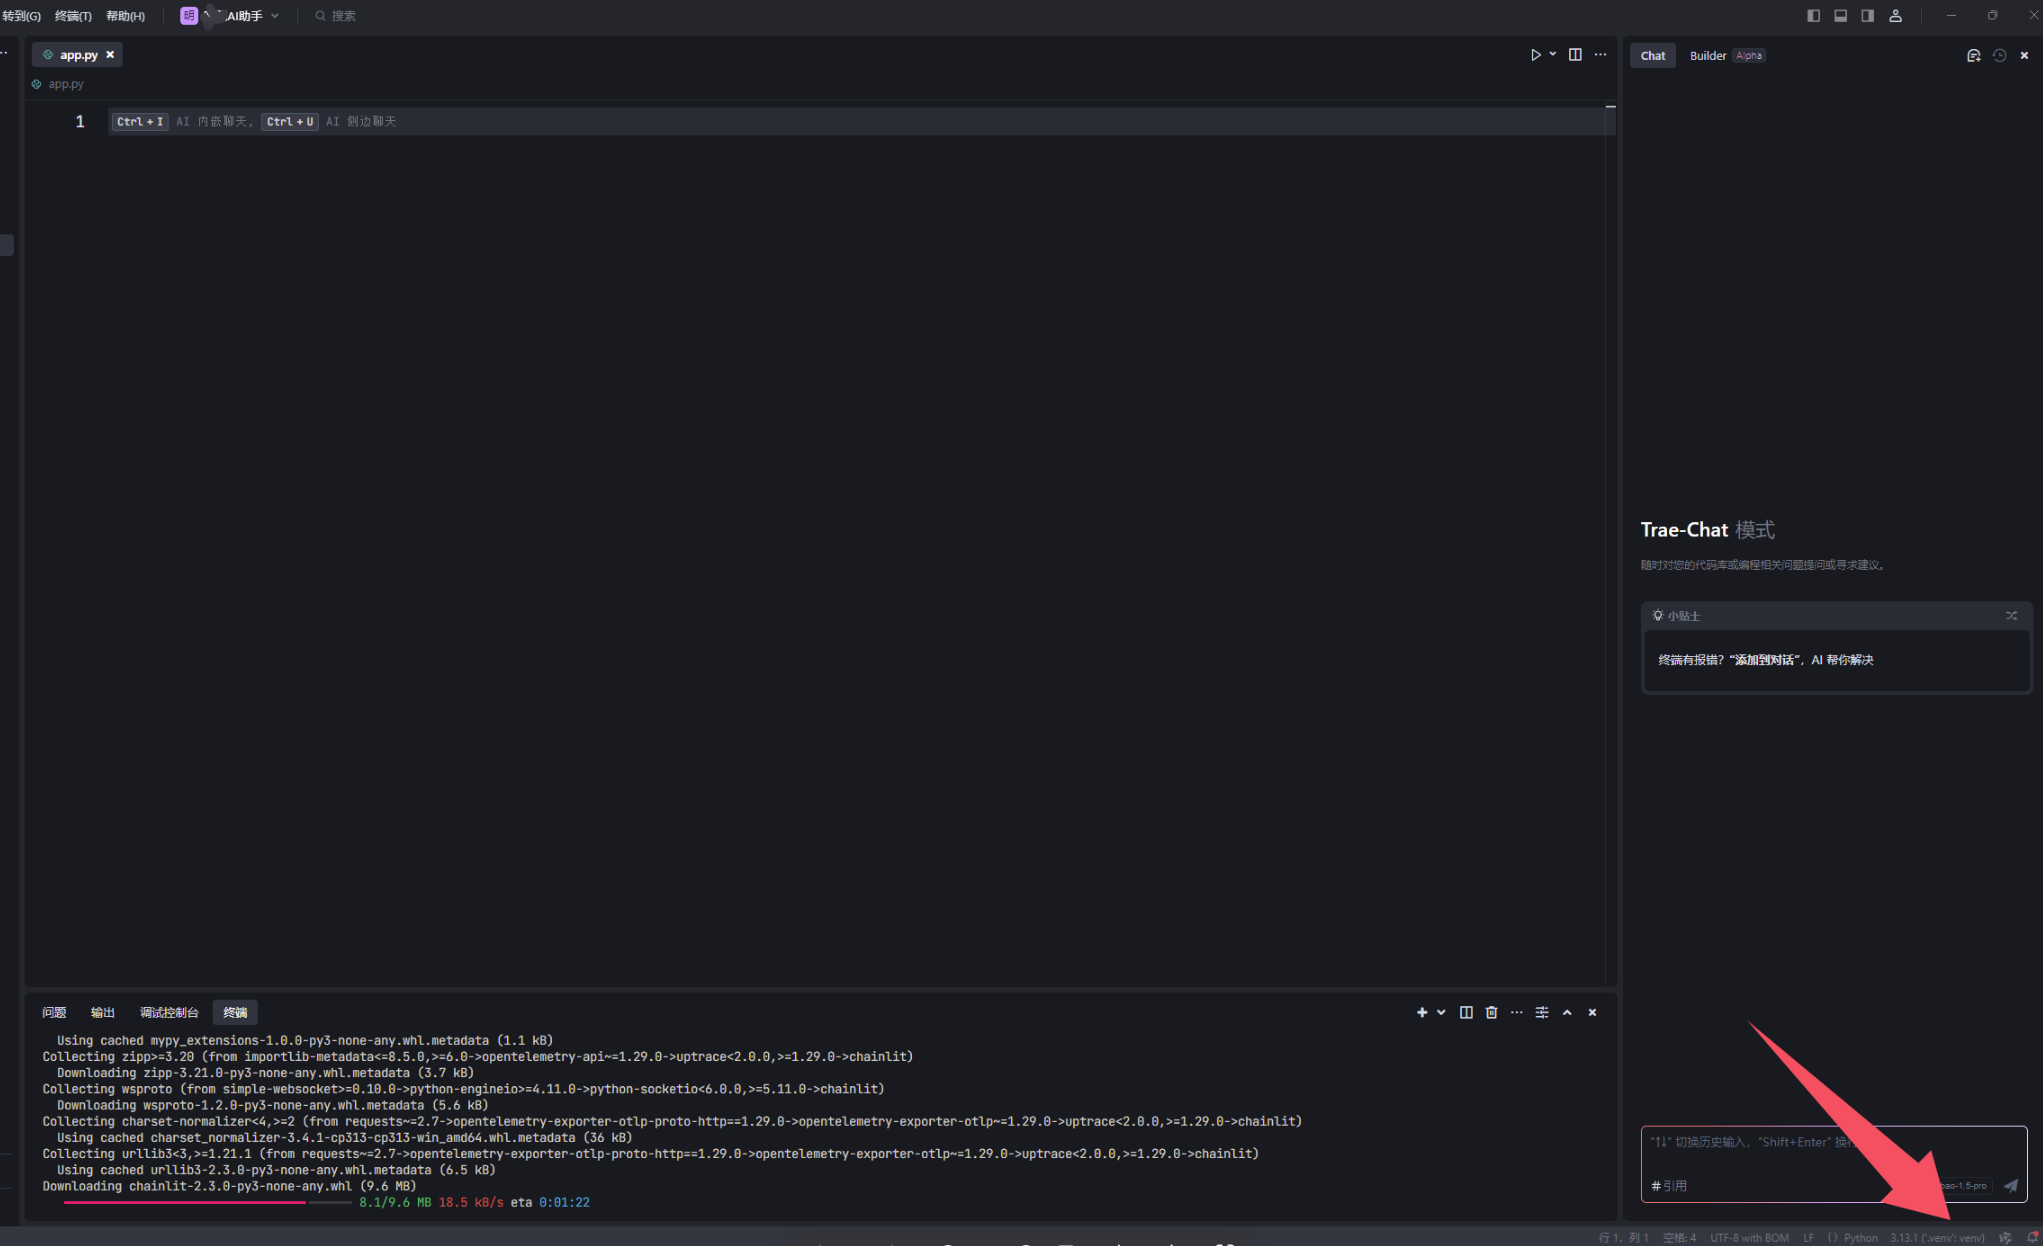Expand the run options dropdown arrow
The image size is (2043, 1246).
pos(1553,55)
